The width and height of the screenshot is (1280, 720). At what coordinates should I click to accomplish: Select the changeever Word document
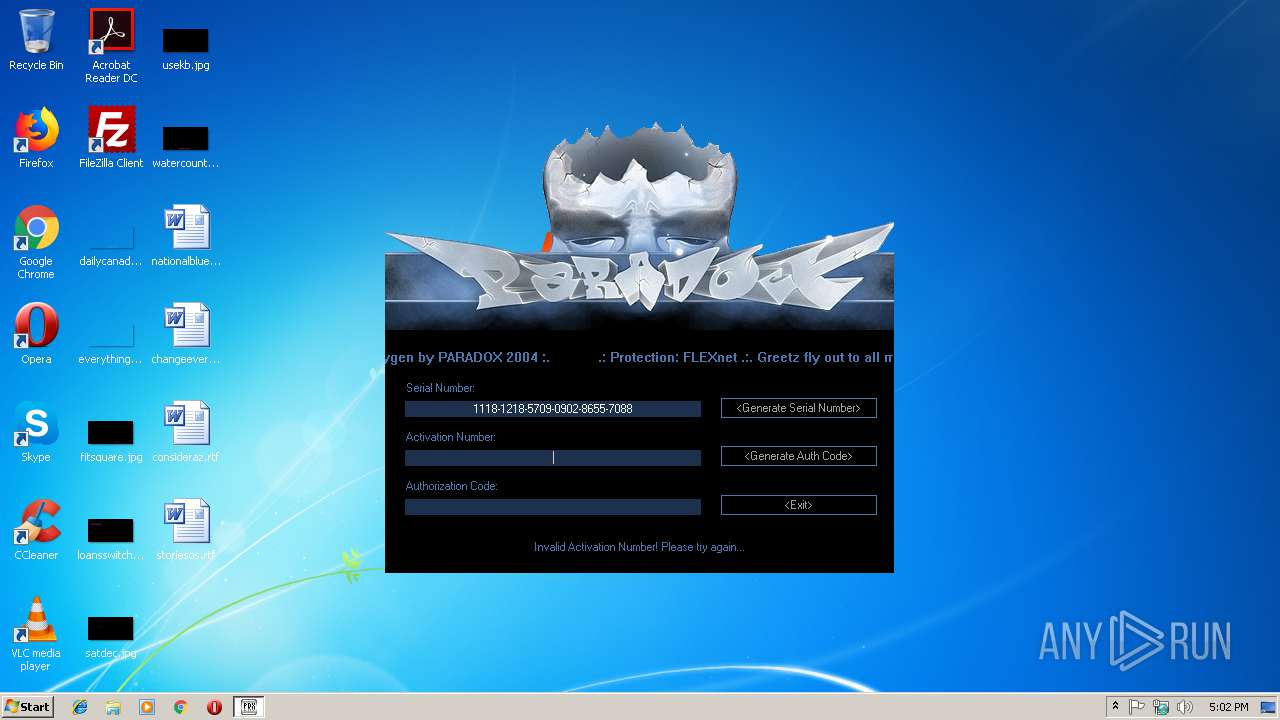coord(186,334)
